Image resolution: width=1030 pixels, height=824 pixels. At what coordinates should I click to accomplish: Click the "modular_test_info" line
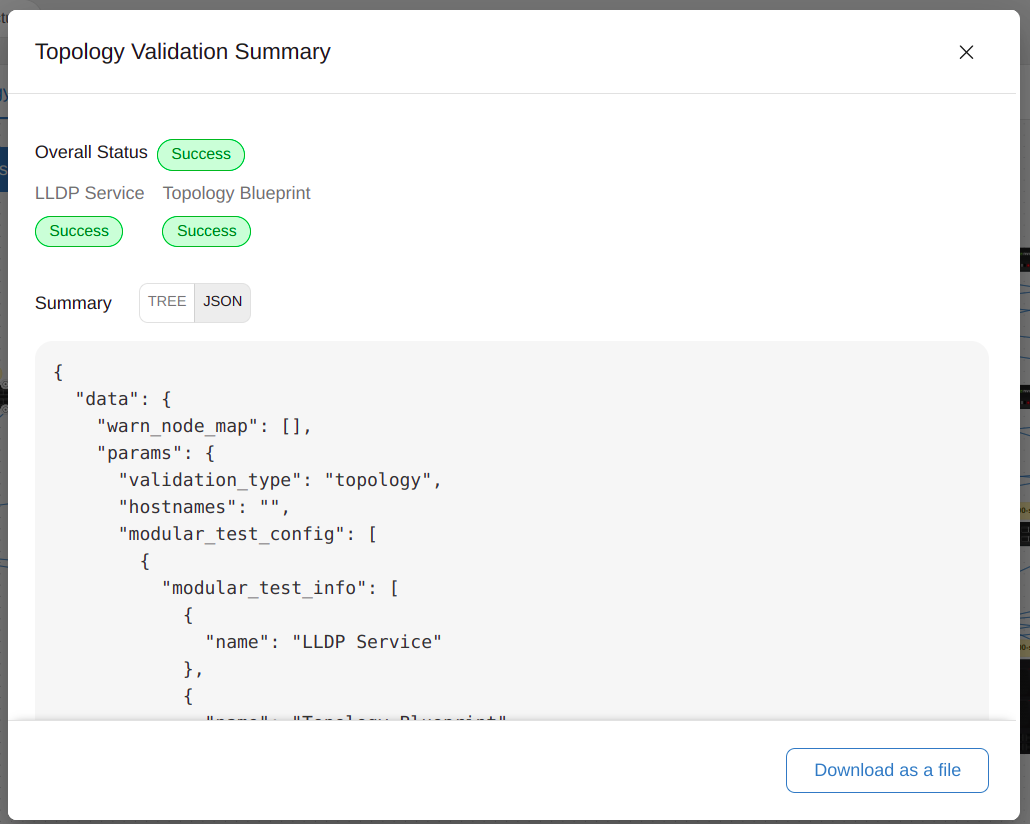[x=280, y=588]
